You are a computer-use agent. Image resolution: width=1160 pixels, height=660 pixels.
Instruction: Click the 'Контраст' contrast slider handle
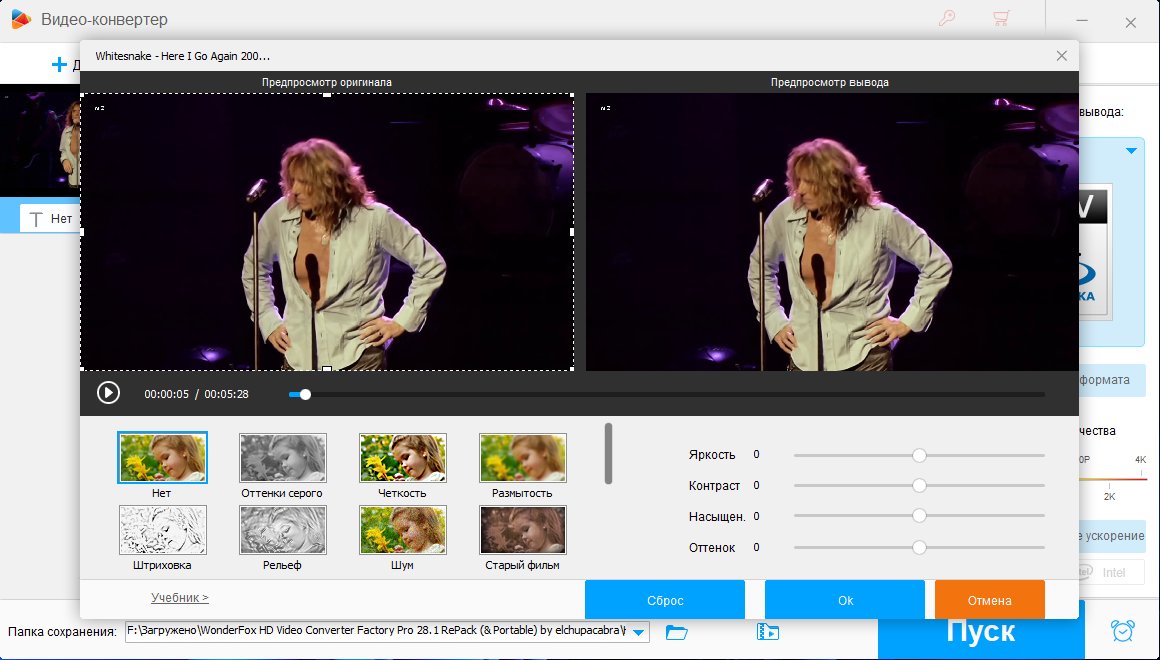click(x=919, y=486)
